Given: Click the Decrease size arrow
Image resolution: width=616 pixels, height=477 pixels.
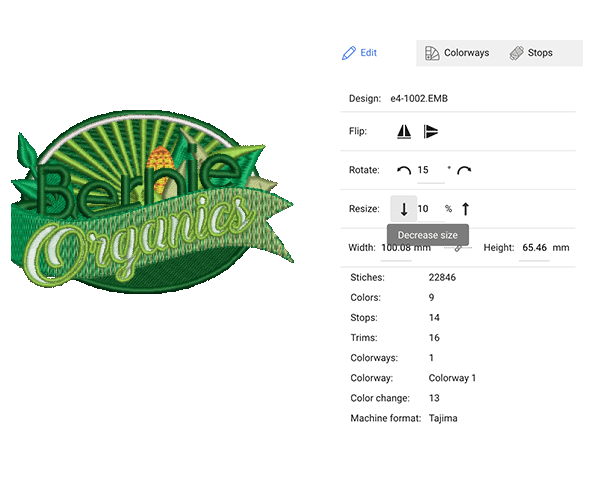Looking at the screenshot, I should tap(404, 209).
